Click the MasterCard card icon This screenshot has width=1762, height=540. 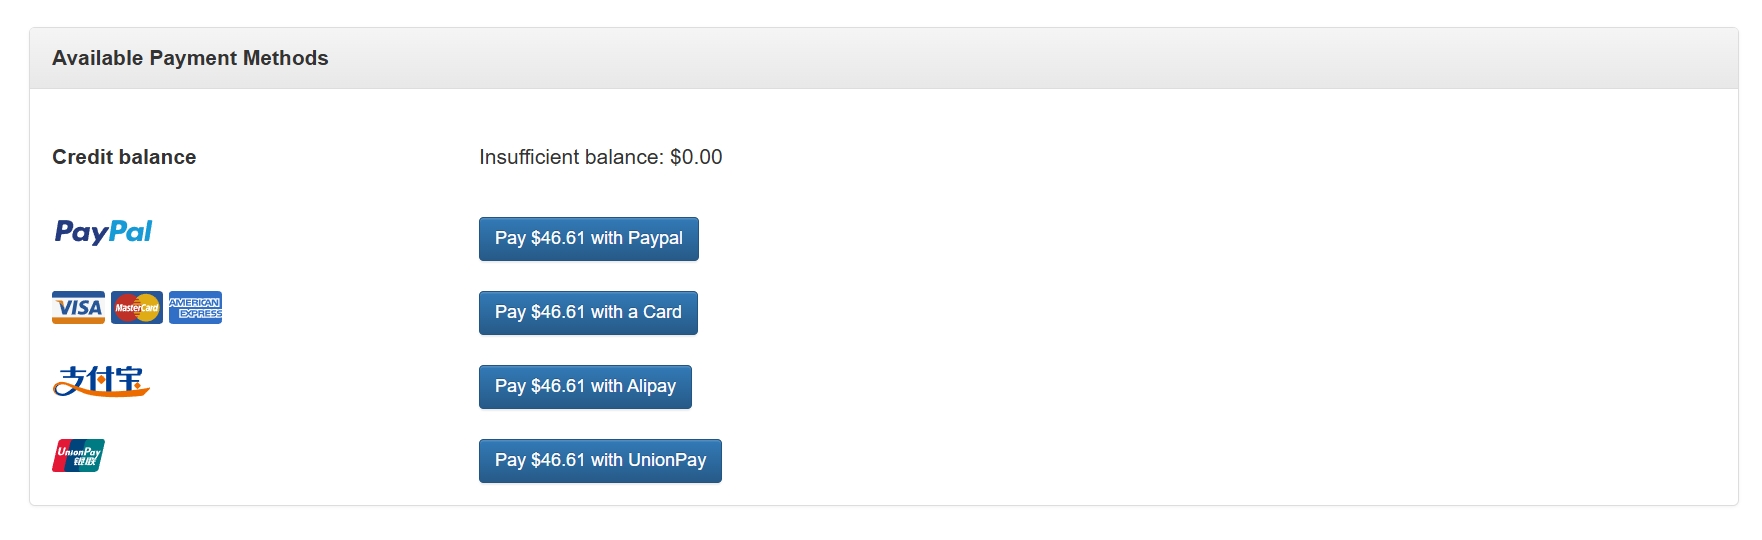(137, 308)
